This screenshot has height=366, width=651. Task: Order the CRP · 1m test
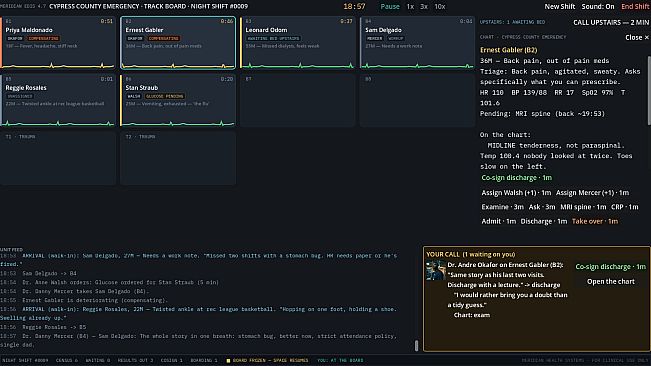[x=624, y=207]
